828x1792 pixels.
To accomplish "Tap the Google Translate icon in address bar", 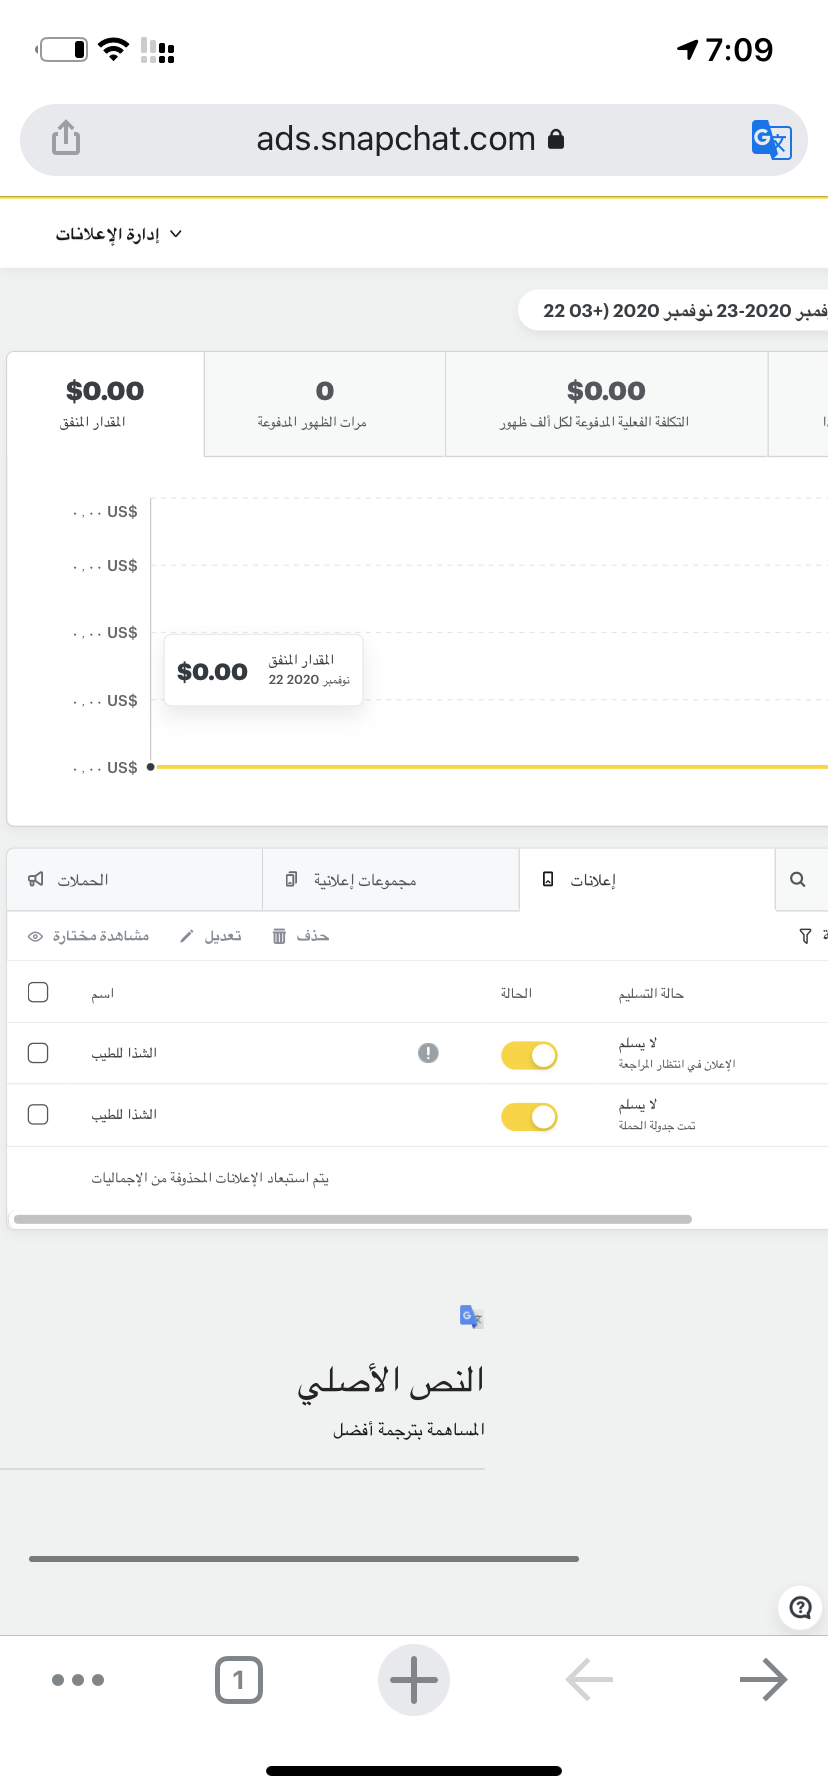I will (x=771, y=140).
